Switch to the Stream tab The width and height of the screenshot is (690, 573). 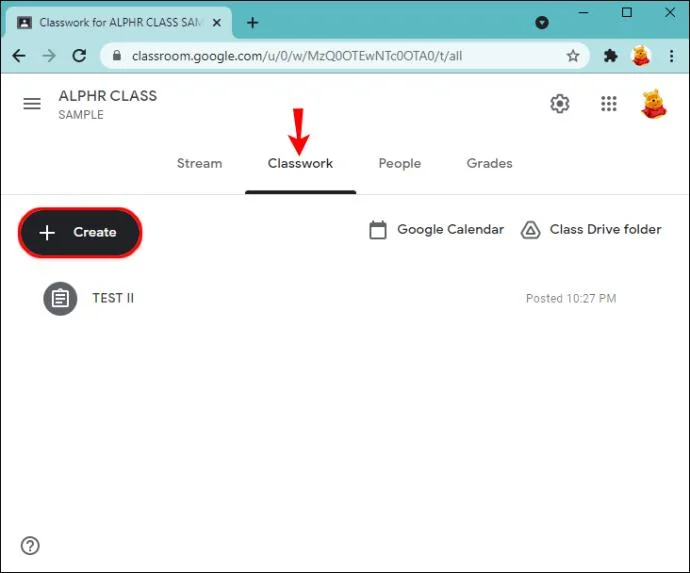pos(199,163)
